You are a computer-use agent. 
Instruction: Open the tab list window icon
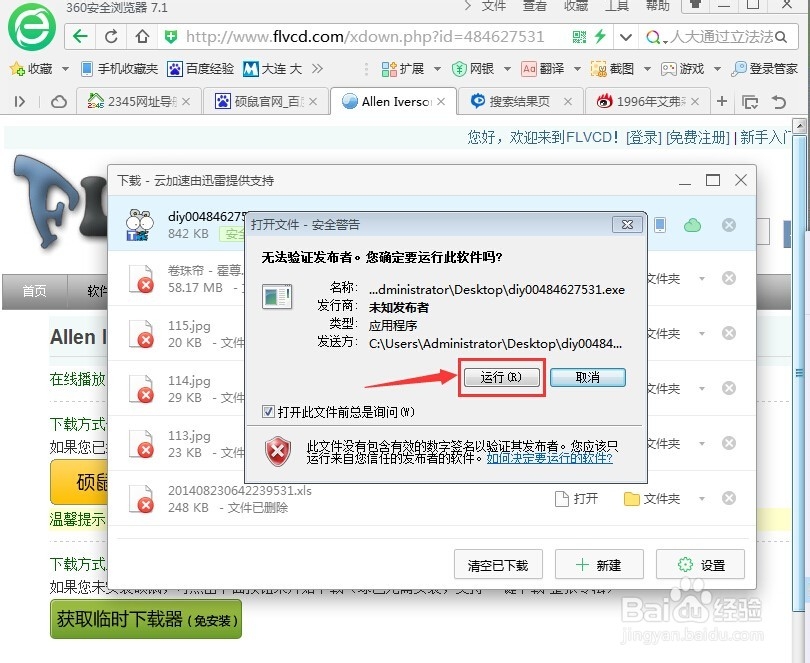[x=750, y=102]
